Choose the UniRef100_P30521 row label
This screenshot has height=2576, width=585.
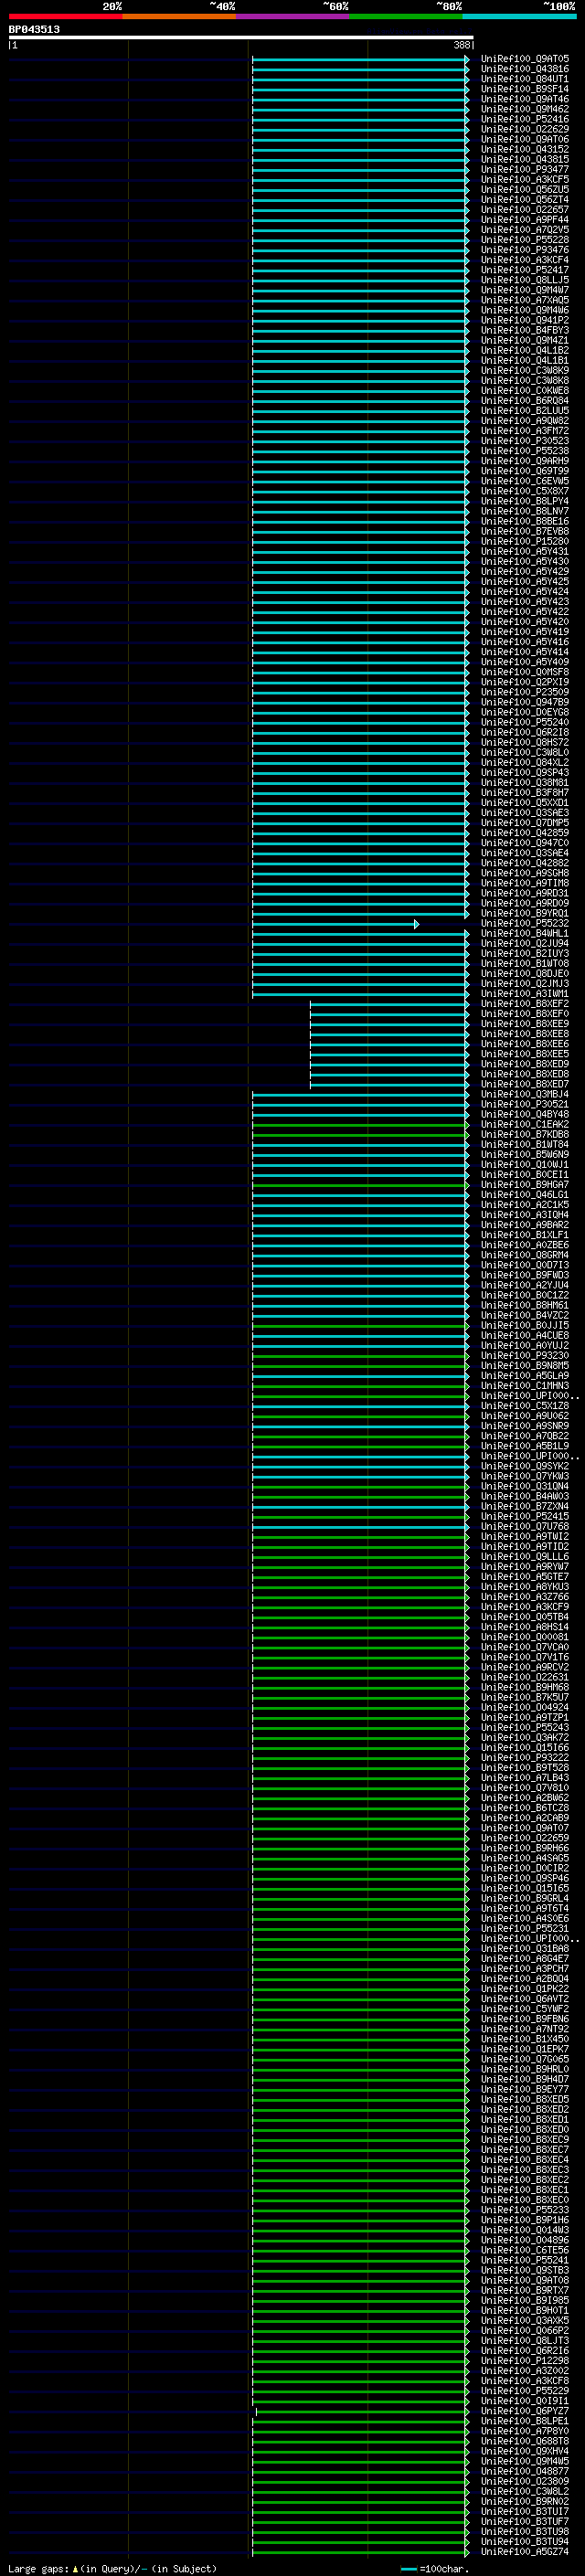tap(524, 1104)
